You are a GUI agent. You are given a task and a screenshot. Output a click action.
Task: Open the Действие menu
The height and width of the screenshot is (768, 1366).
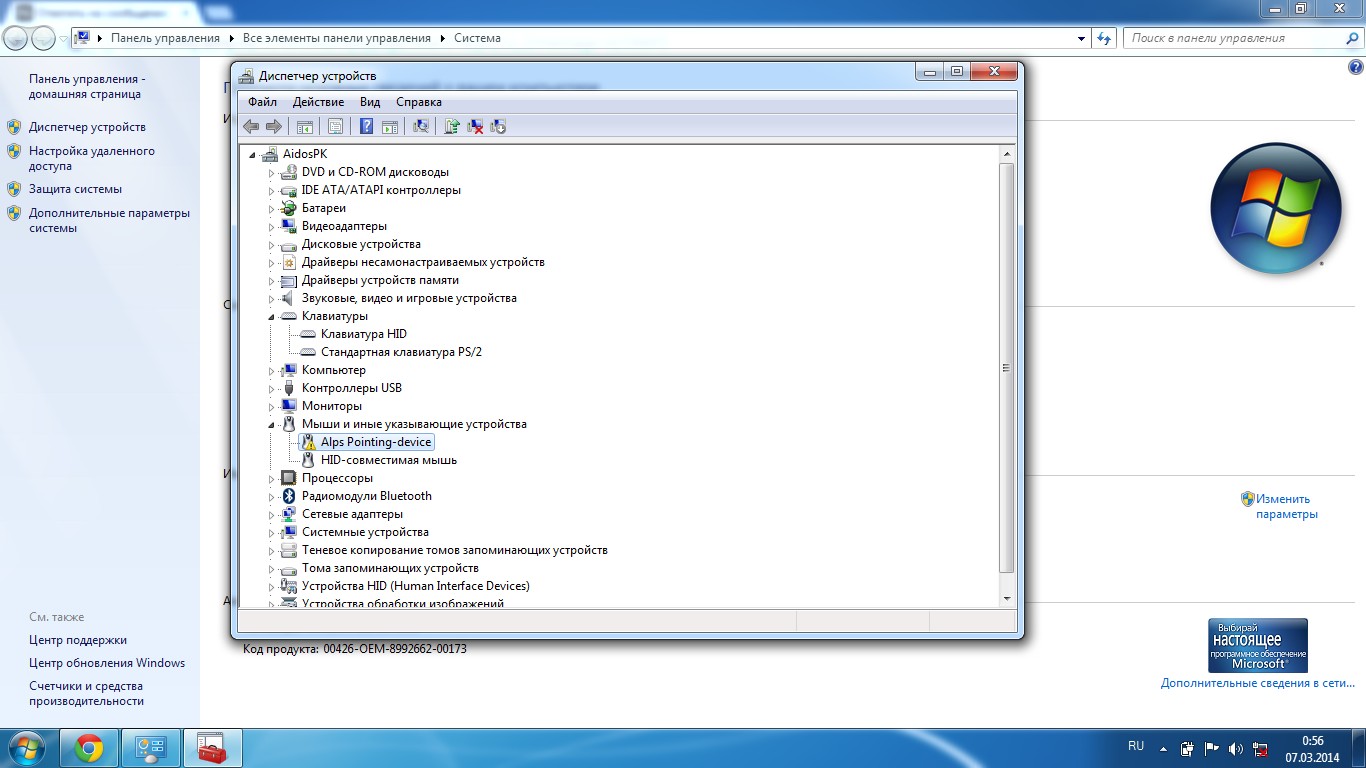point(318,102)
